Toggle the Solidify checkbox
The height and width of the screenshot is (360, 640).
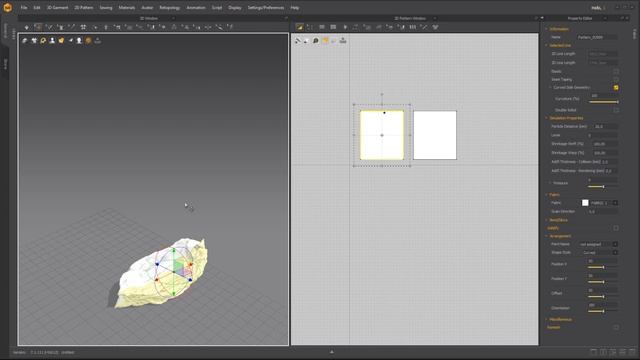coord(616,228)
